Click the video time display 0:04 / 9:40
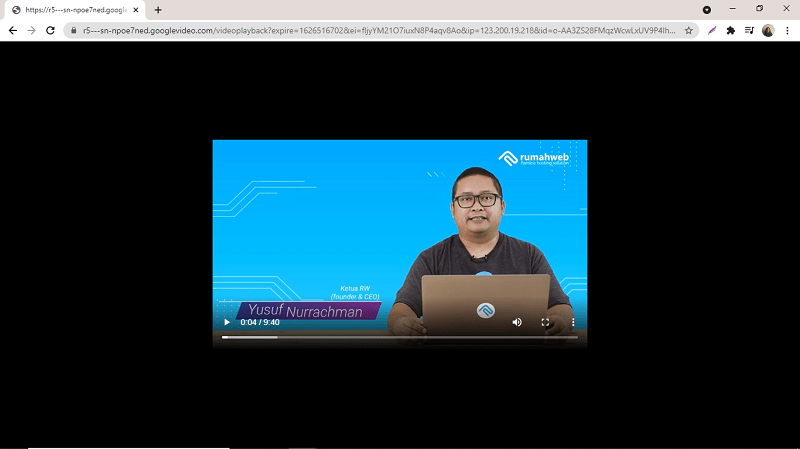The height and width of the screenshot is (449, 800). 260,322
